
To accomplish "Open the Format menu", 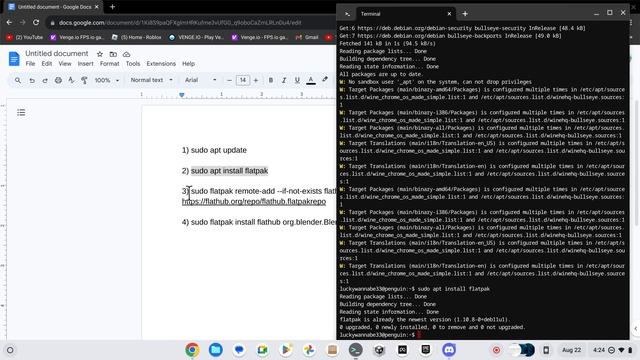I will pos(109,64).
